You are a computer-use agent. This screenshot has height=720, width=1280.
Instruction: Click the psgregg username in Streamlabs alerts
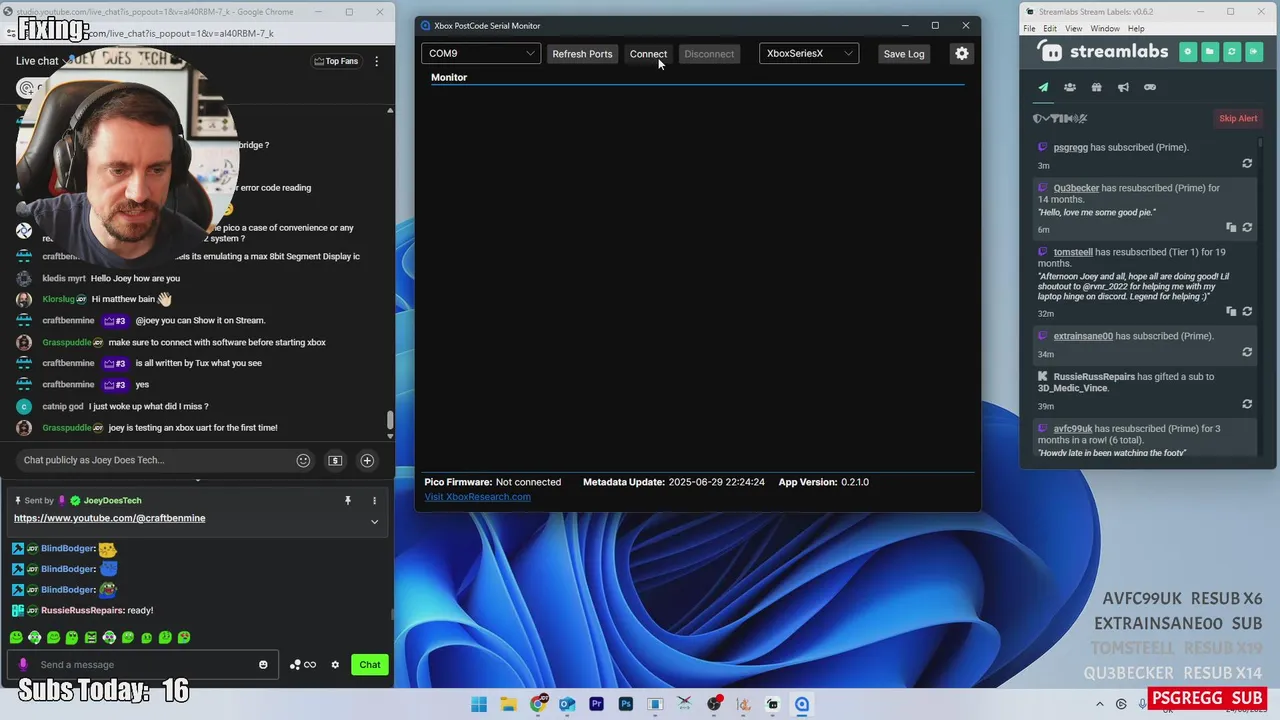tap(1070, 147)
